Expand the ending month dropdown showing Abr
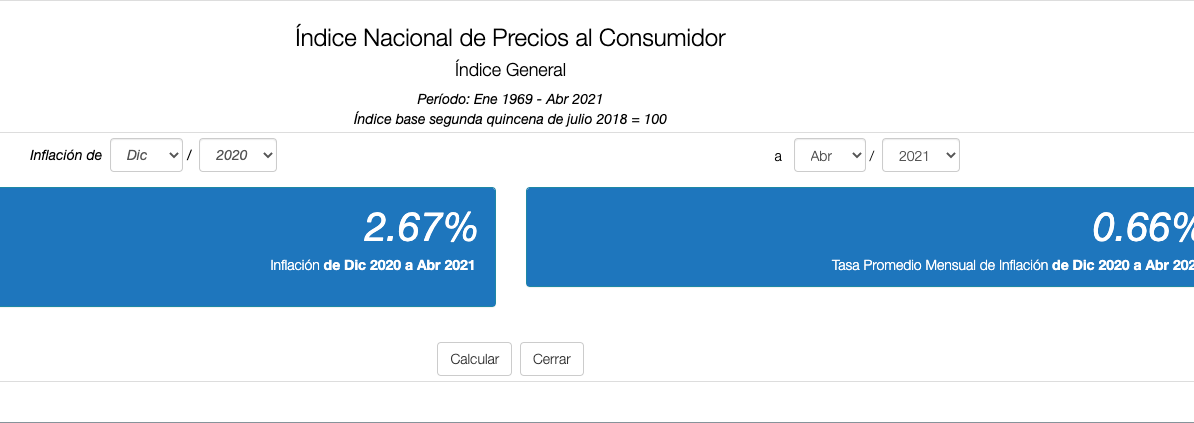Viewport: 1194px width, 423px height. pyautogui.click(x=830, y=155)
